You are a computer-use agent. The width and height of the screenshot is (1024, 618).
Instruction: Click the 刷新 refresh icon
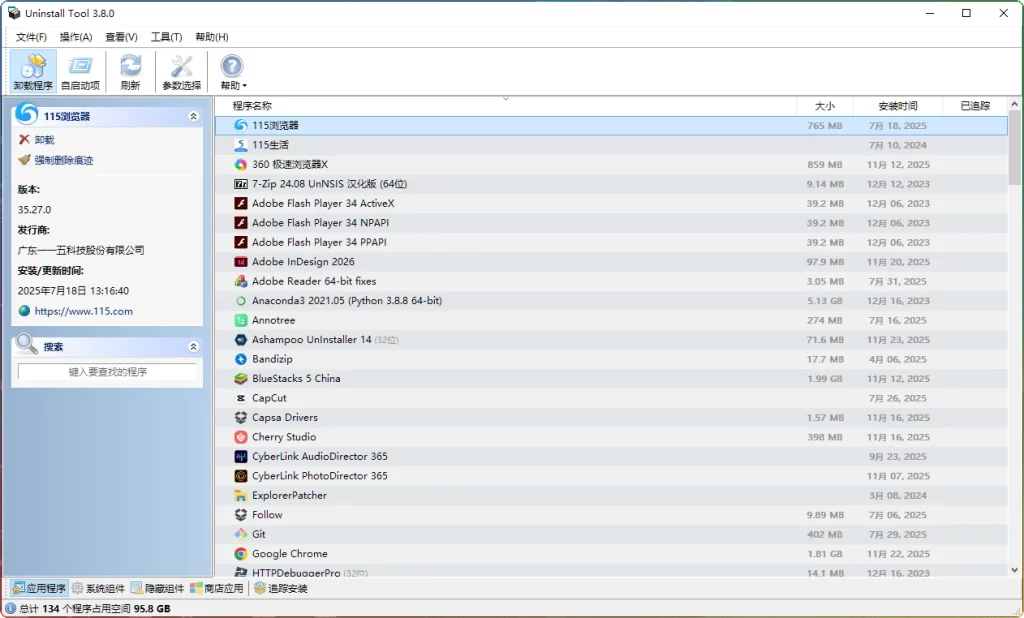click(x=130, y=70)
